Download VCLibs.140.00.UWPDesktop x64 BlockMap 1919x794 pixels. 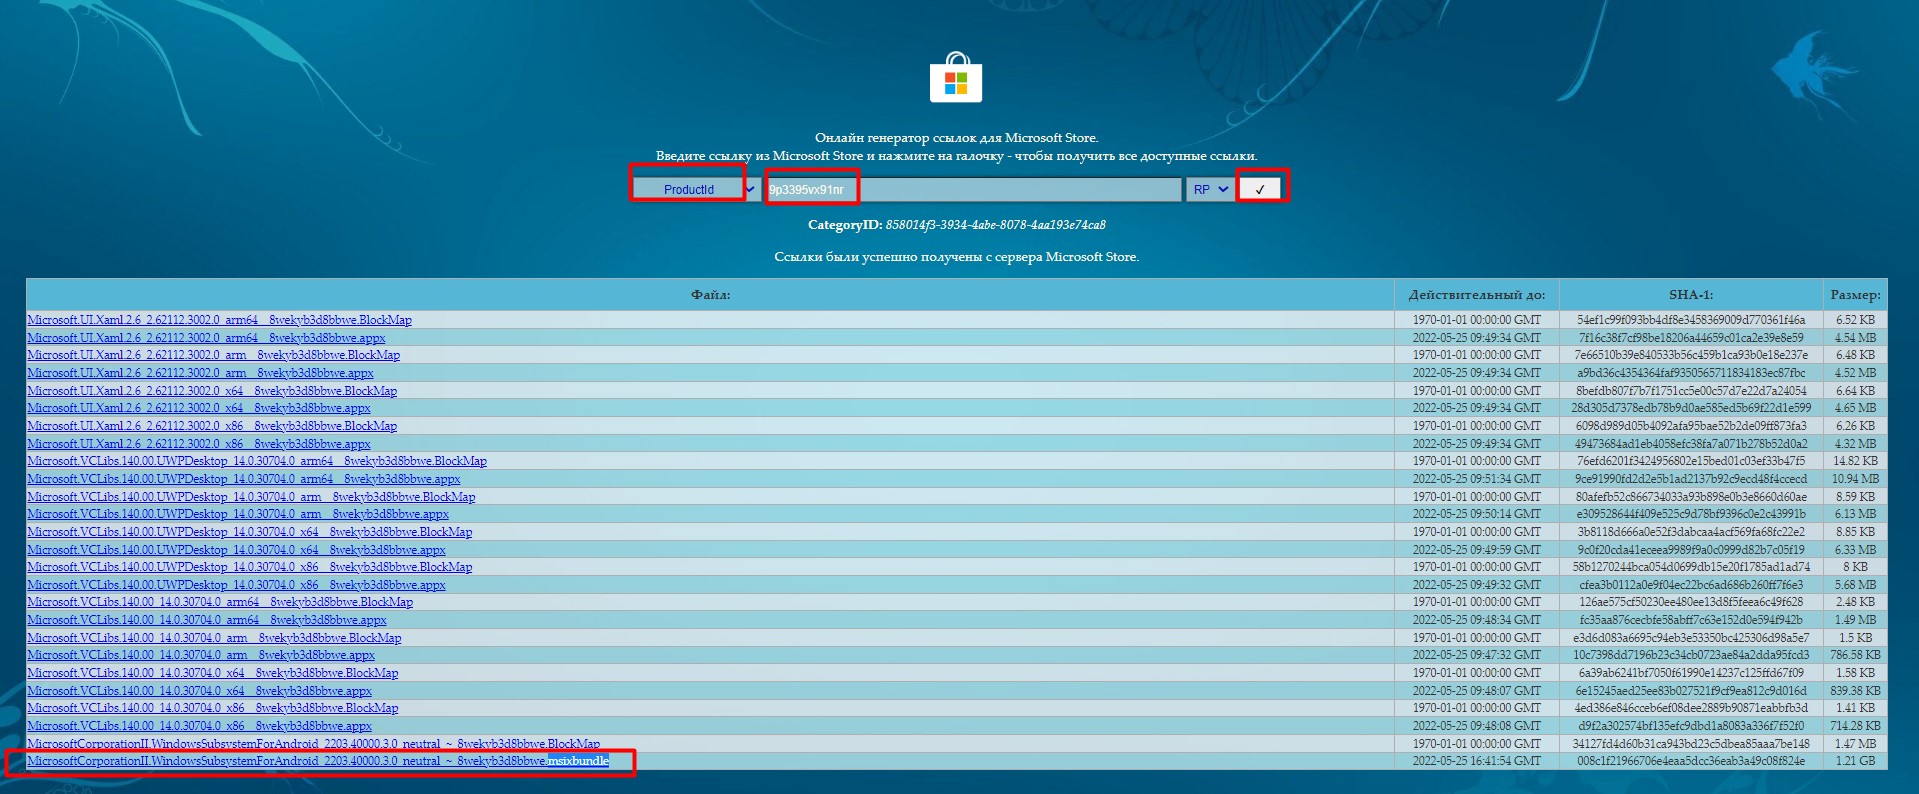250,532
